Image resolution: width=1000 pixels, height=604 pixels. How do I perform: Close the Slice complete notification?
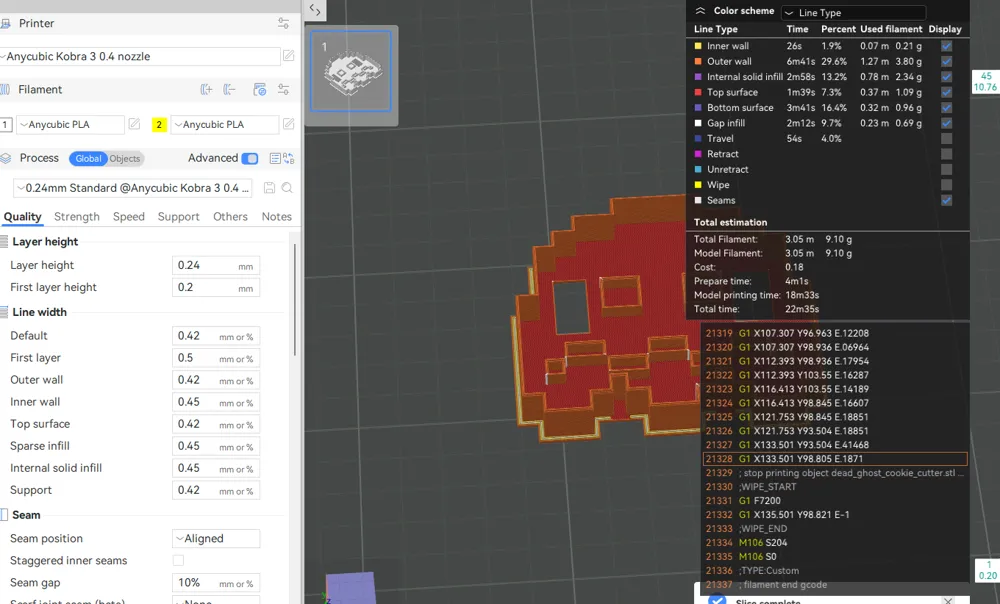coord(948,601)
